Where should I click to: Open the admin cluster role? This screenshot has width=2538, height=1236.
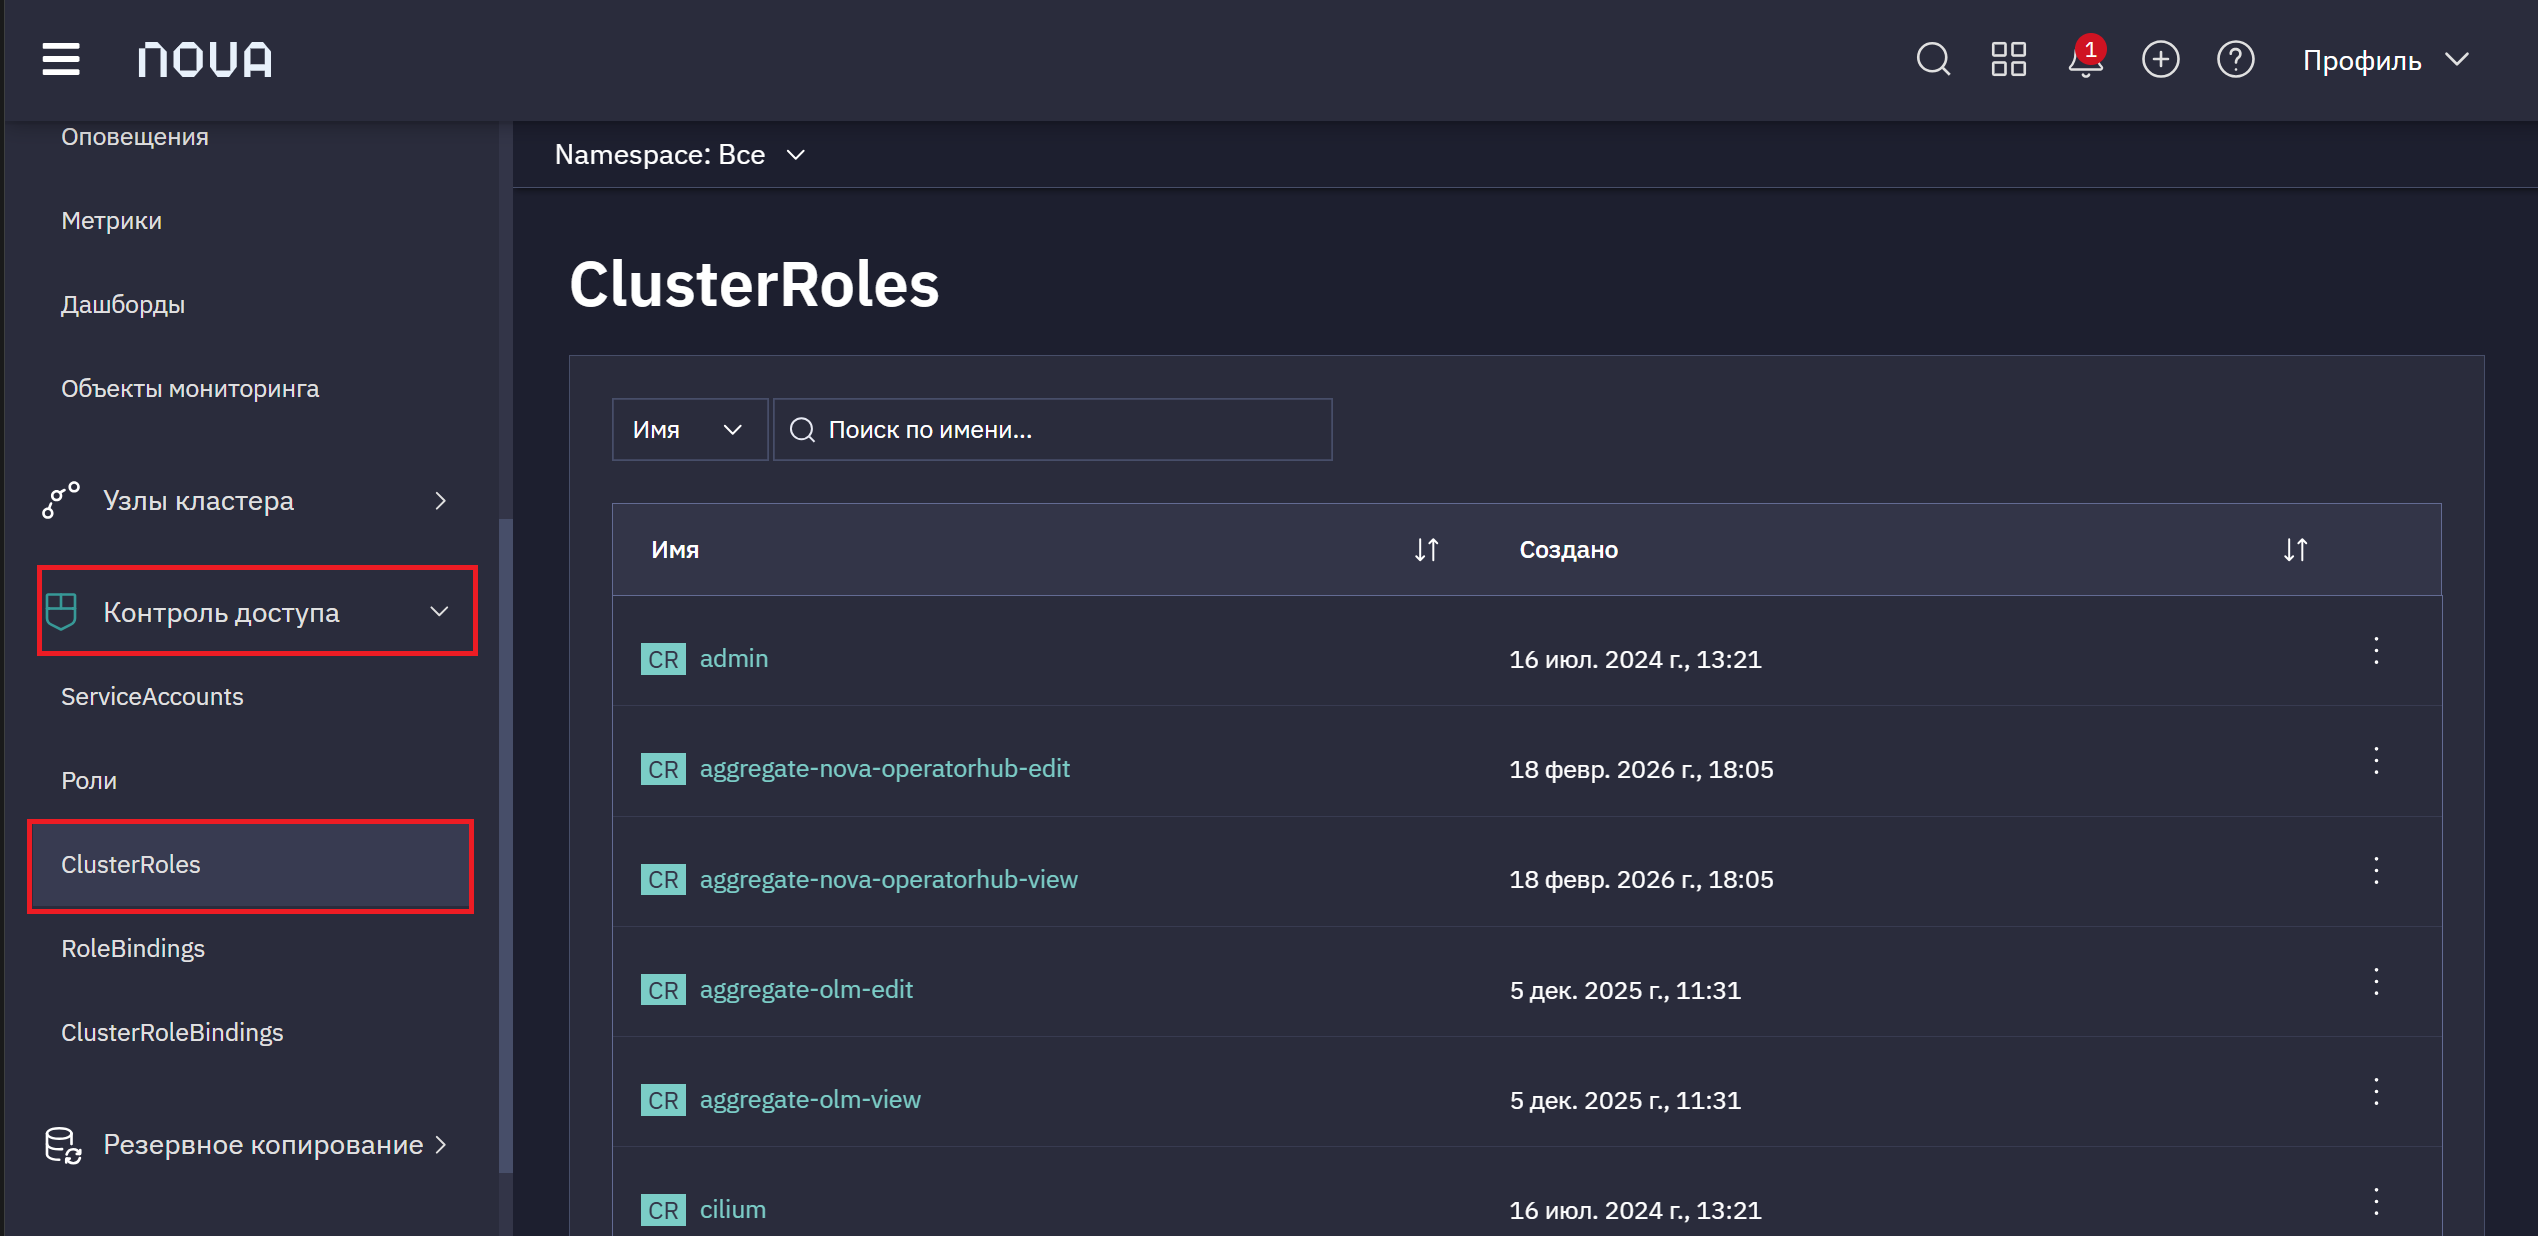(734, 659)
